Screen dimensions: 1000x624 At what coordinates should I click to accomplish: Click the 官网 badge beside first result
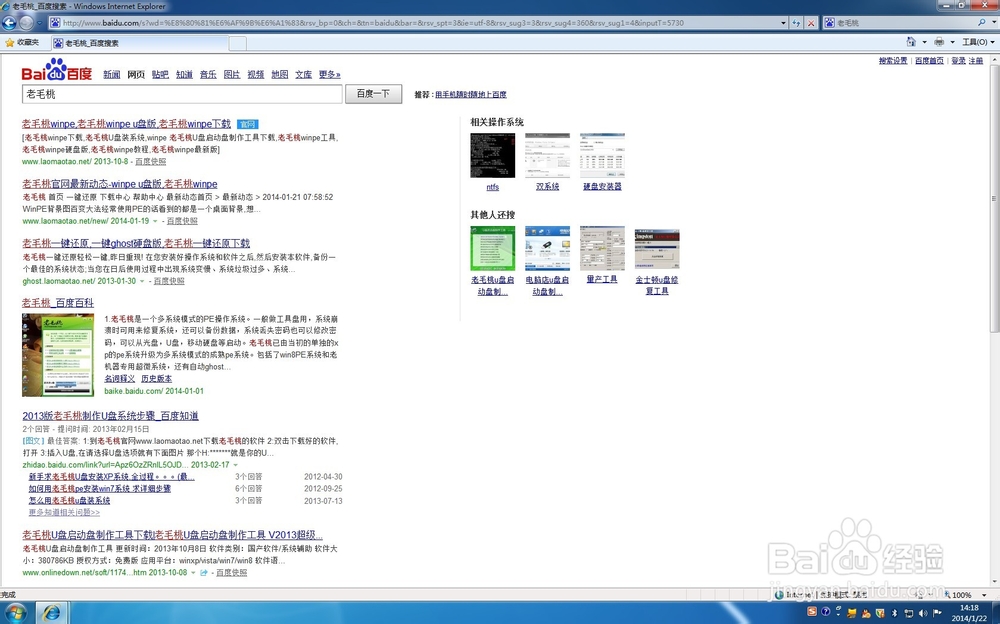[247, 124]
